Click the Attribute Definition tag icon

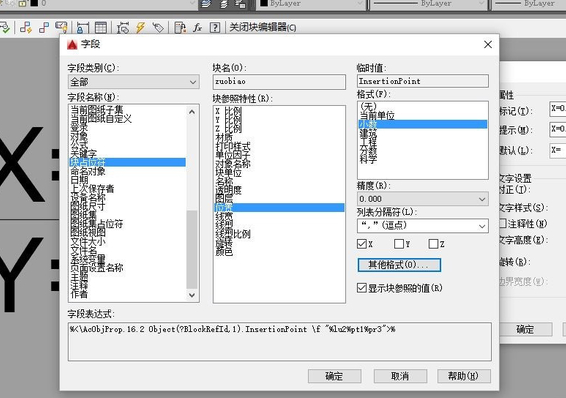[x=158, y=28]
